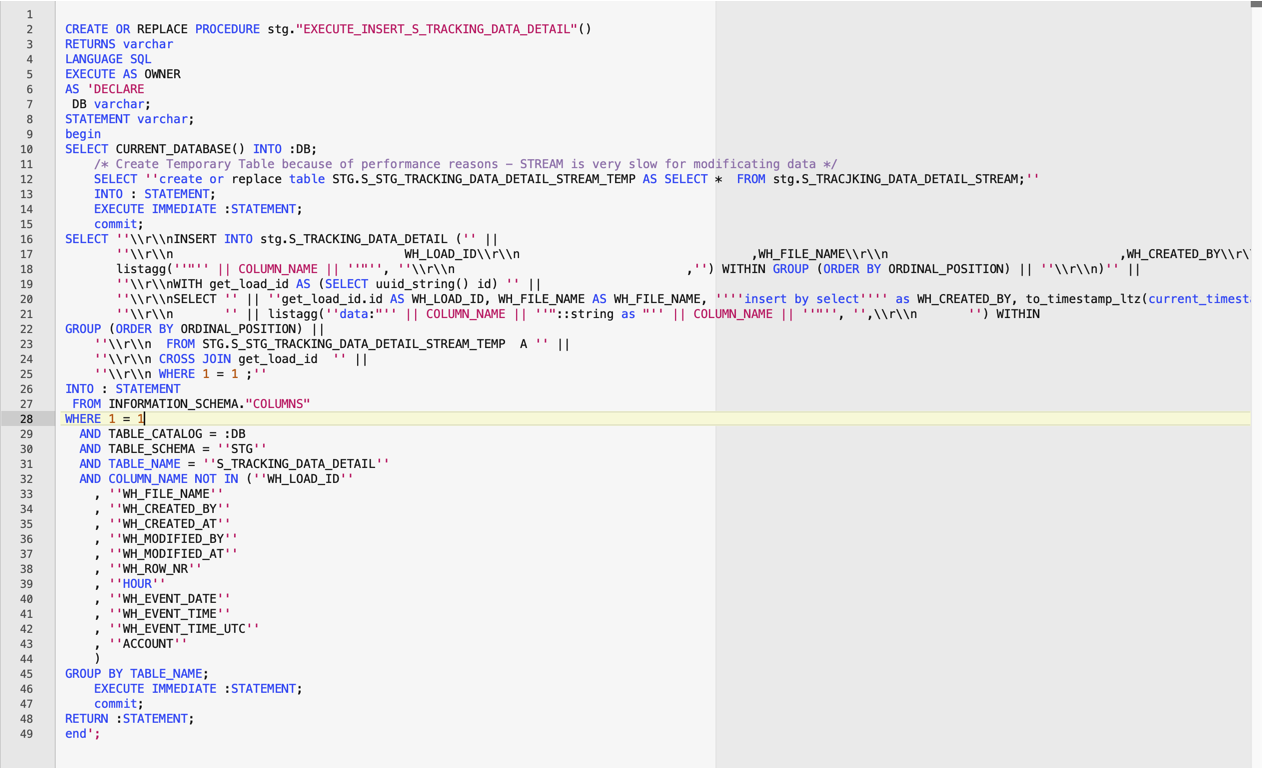Viewport: 1262px width, 768px height.
Task: Click line number 49 in the gutter
Action: [28, 734]
